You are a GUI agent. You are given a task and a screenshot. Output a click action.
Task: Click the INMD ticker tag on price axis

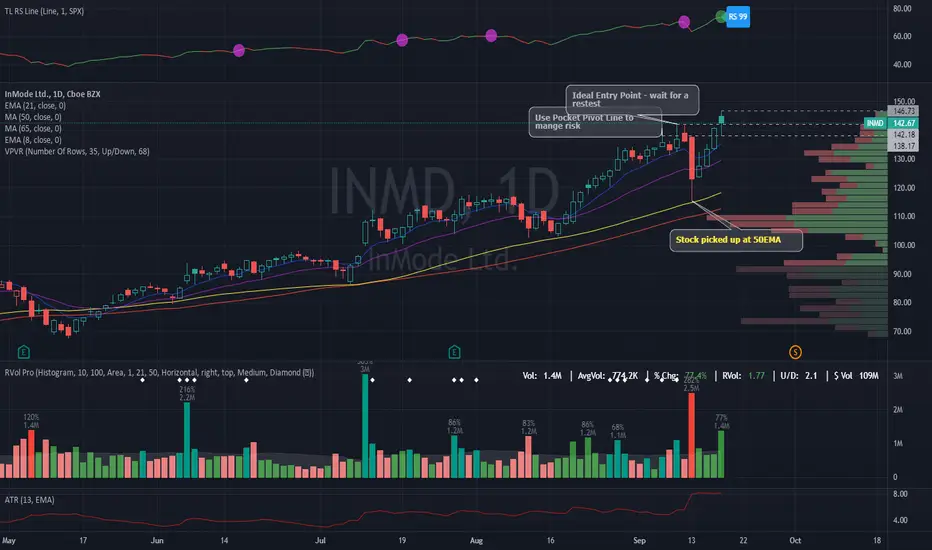pos(875,123)
